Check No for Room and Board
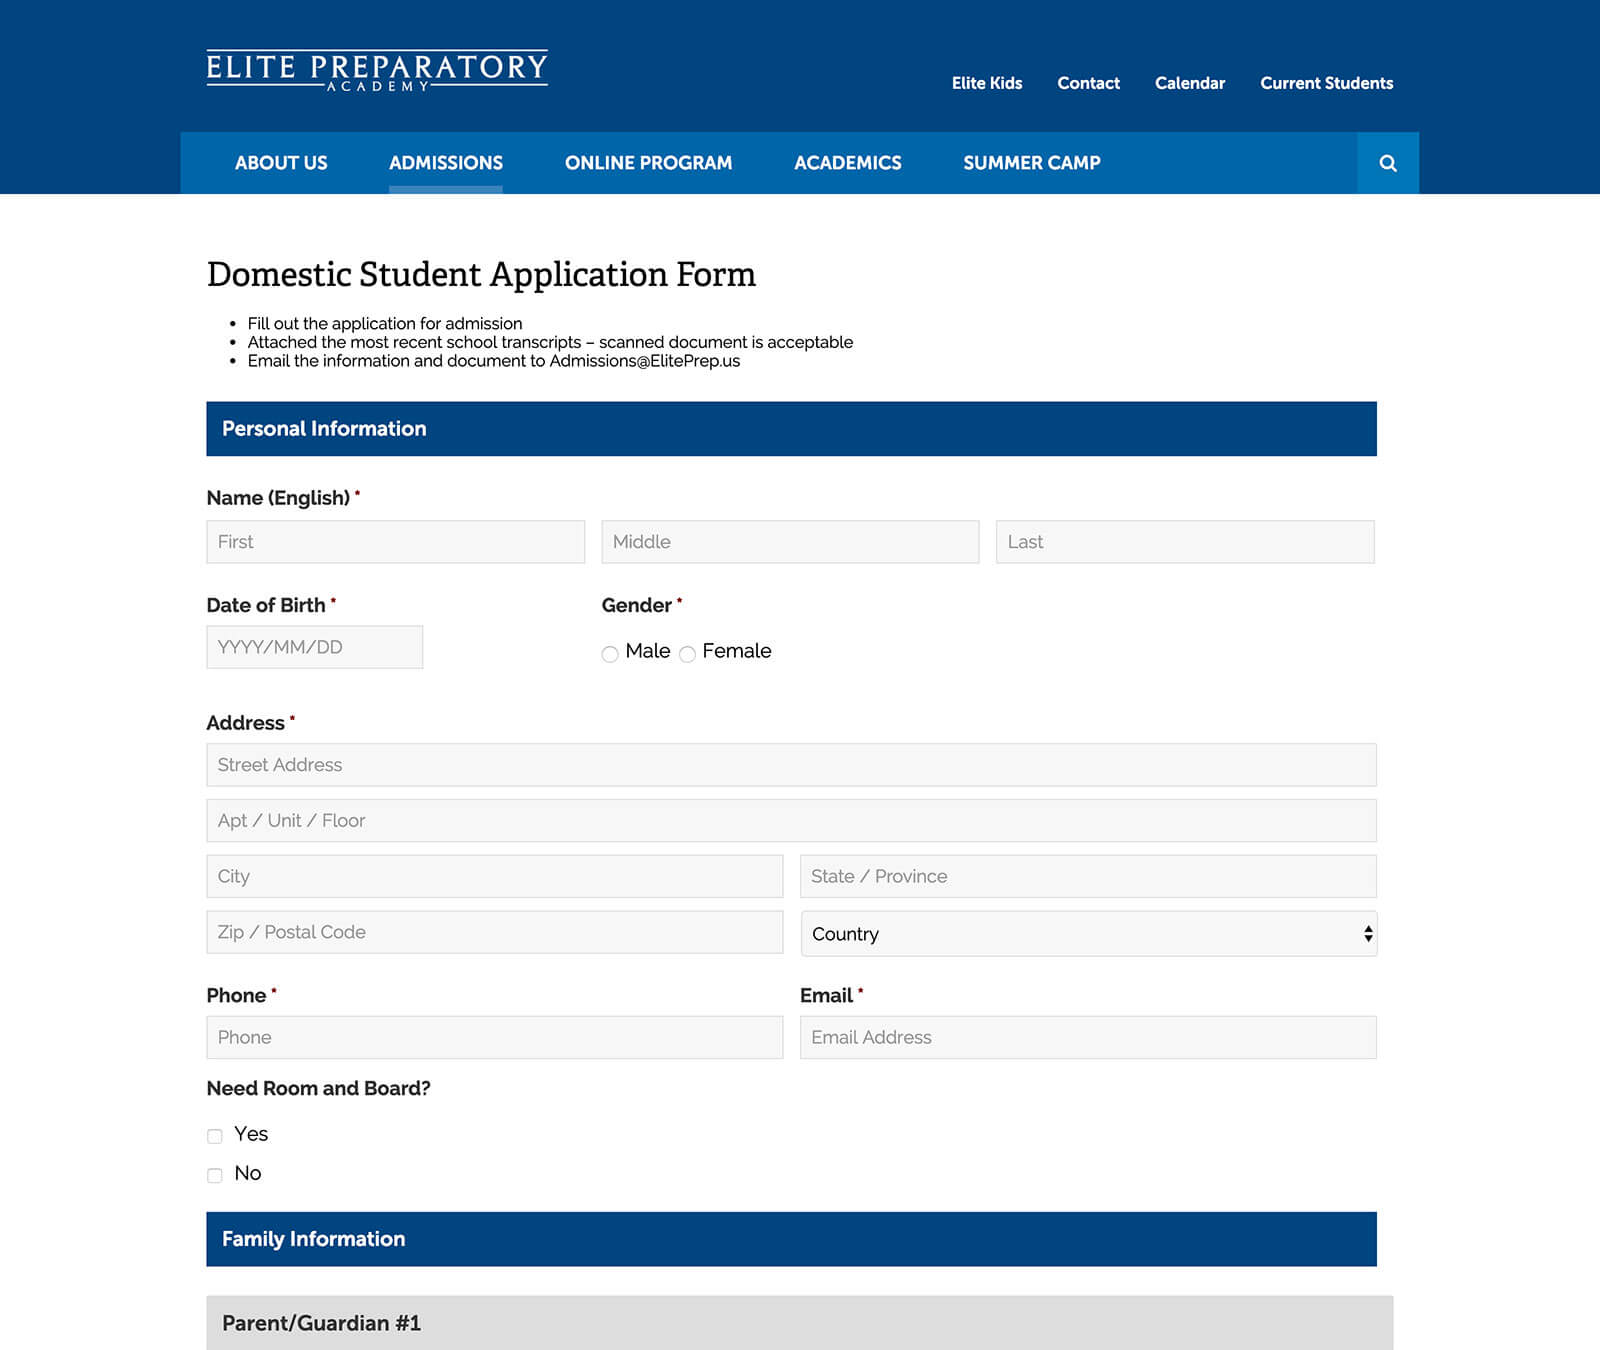Viewport: 1600px width, 1350px height. 215,1175
